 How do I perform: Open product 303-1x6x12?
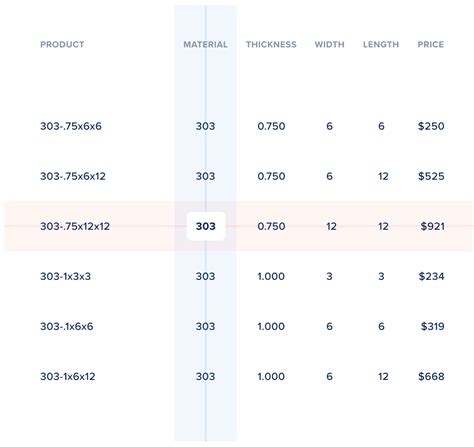pyautogui.click(x=68, y=376)
